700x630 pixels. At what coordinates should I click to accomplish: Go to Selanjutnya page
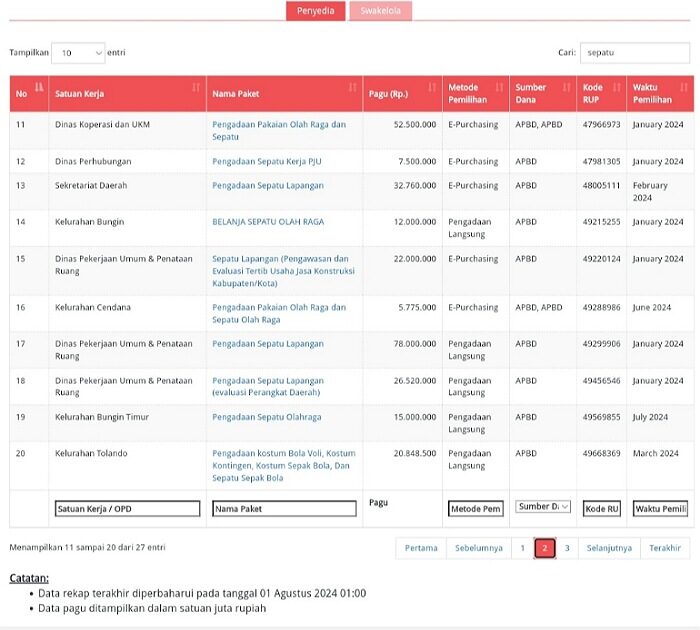(609, 548)
